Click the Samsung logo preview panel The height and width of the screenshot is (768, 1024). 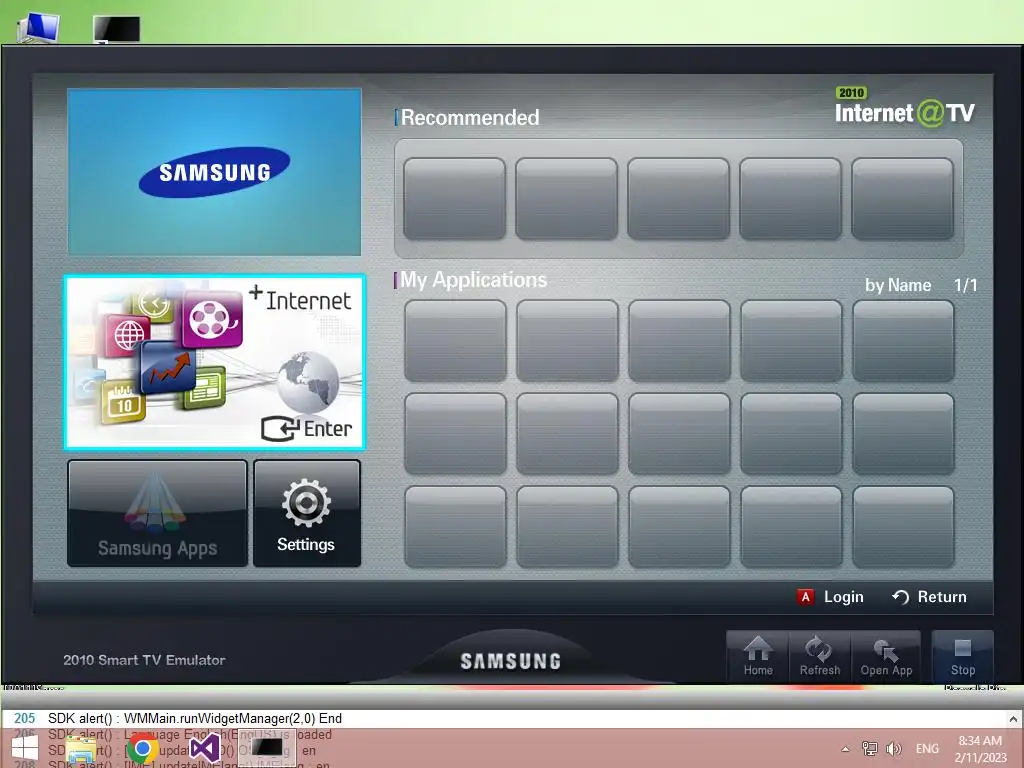click(214, 172)
